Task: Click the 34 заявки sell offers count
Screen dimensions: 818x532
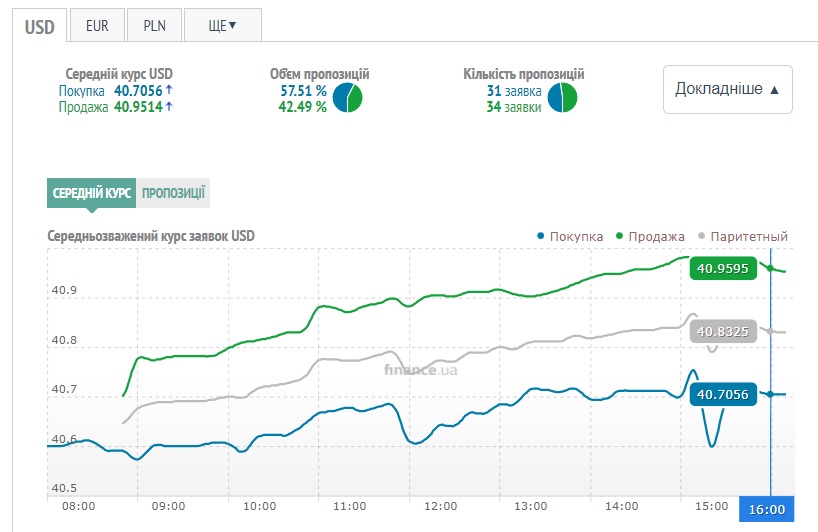Action: [x=514, y=107]
